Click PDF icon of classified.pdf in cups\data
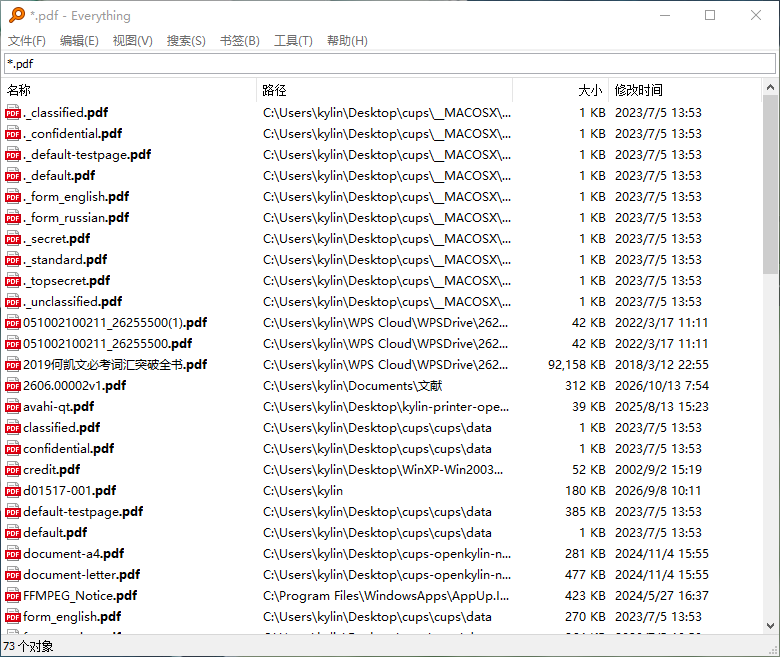Screen dimensions: 780x657 pyautogui.click(x=13, y=428)
